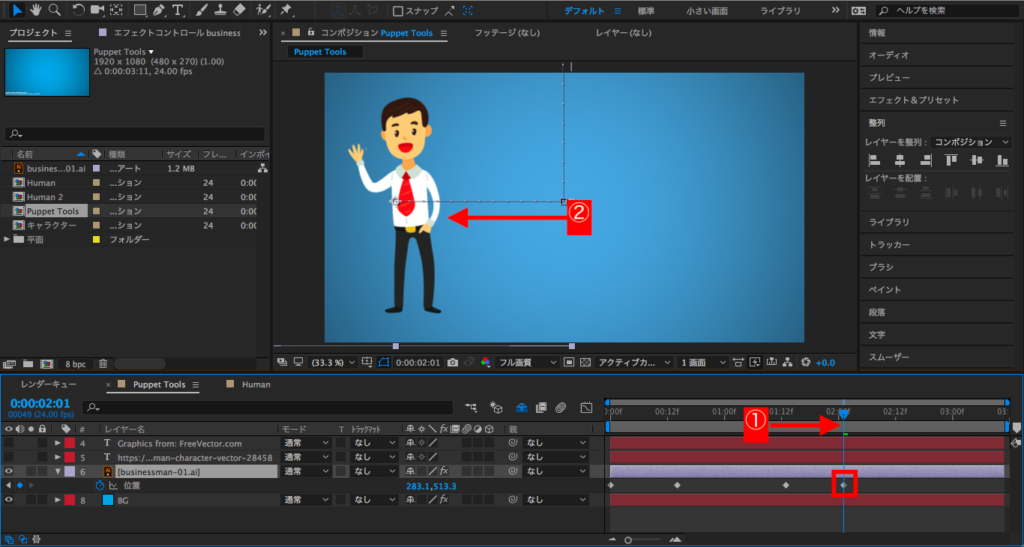Enable the スナップ checkbox
This screenshot has width=1024, height=547.
[398, 11]
